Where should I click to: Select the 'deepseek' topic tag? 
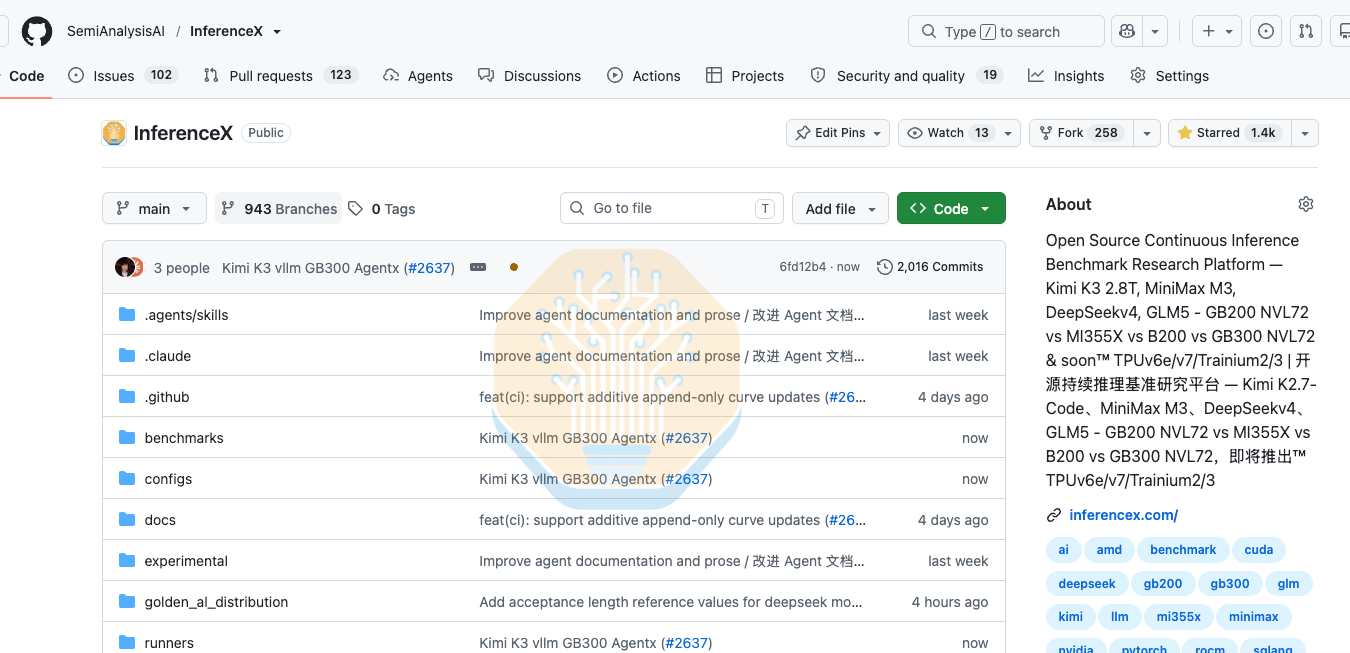1087,584
